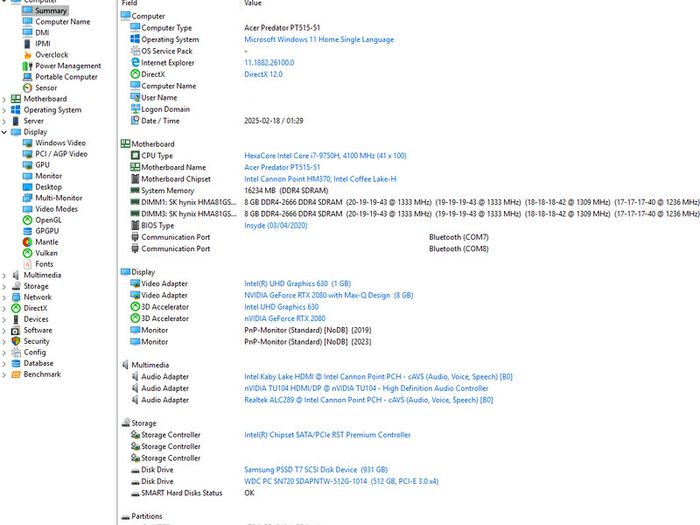700x525 pixels.
Task: Expand the Network tree node
Action: pos(4,297)
